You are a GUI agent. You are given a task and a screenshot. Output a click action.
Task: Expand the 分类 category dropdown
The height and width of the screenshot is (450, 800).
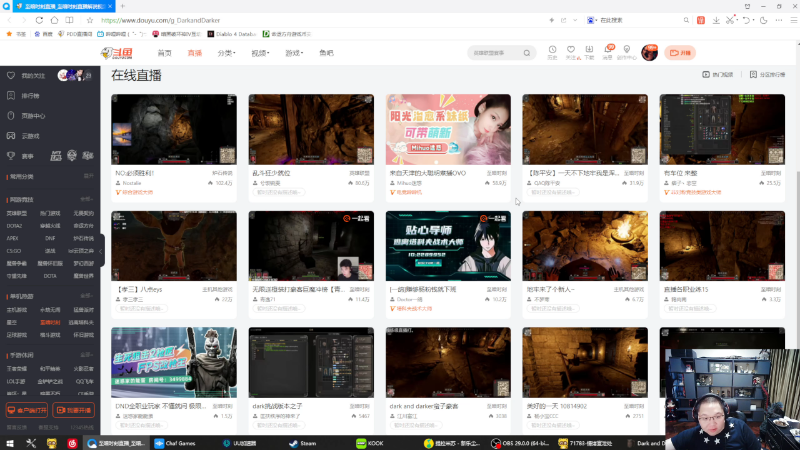227,53
